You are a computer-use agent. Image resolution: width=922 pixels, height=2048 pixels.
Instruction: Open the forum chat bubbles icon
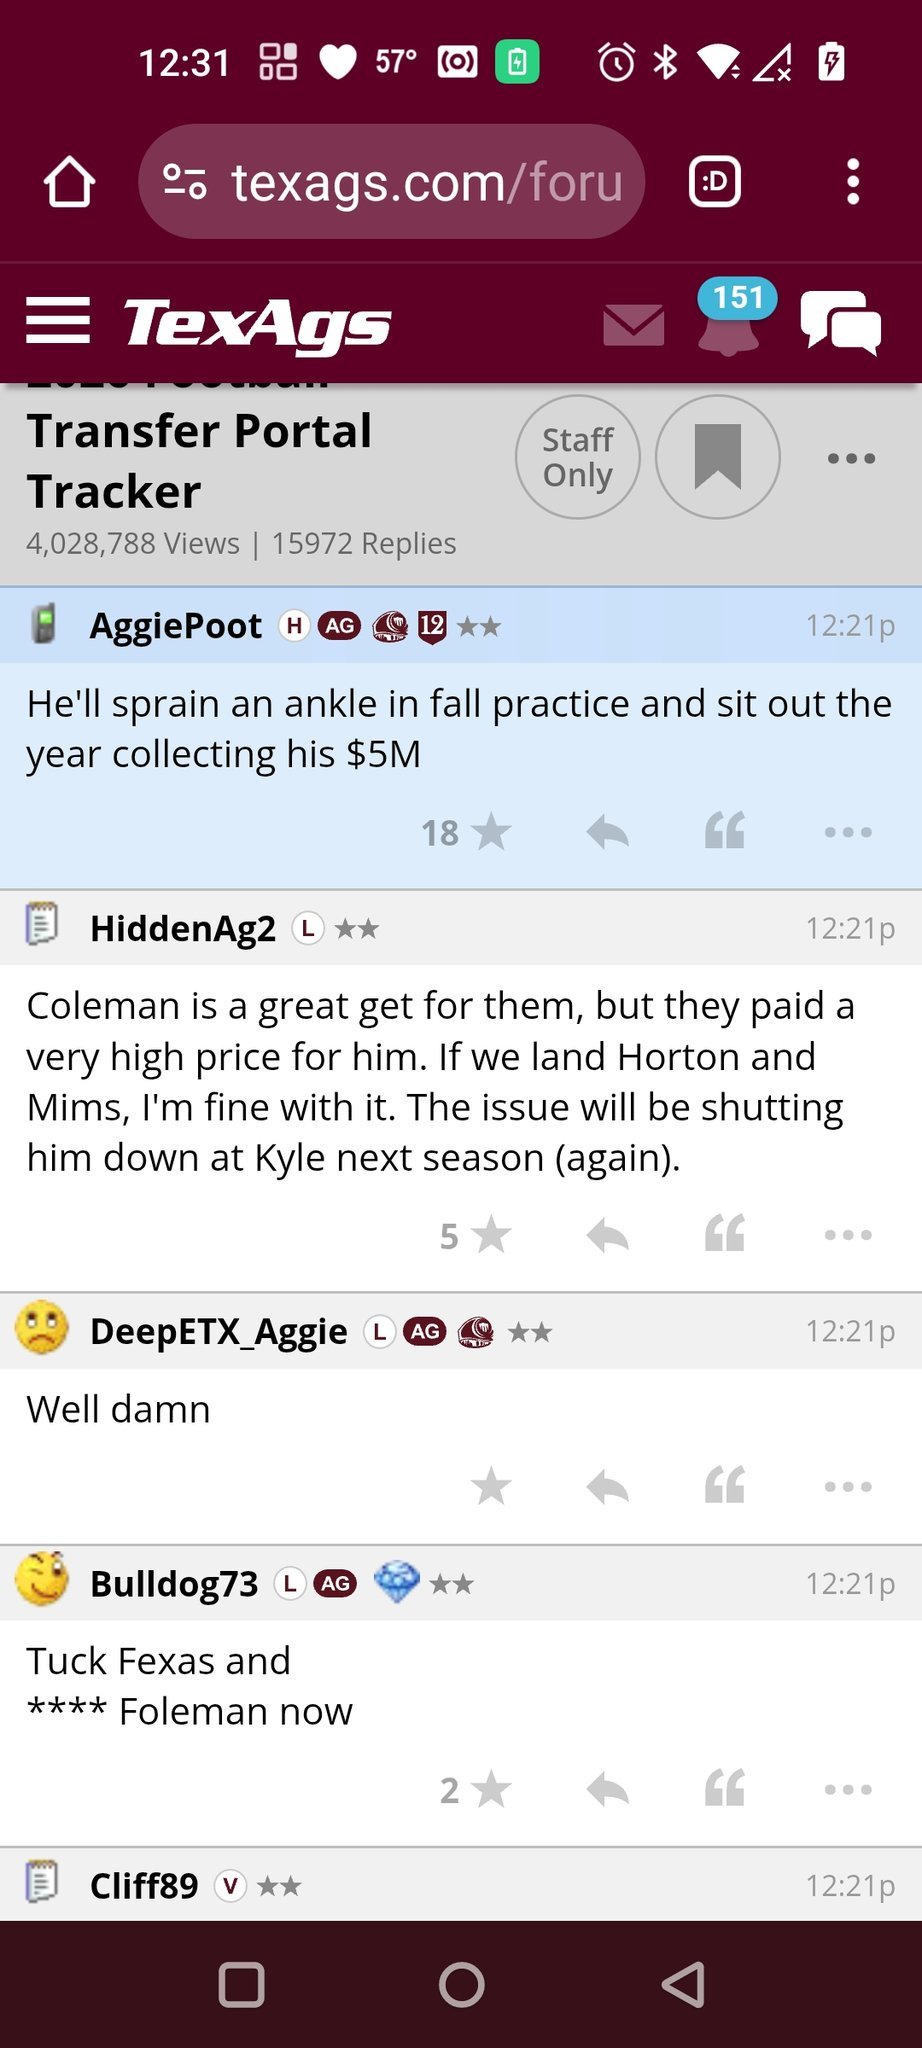[x=840, y=323]
